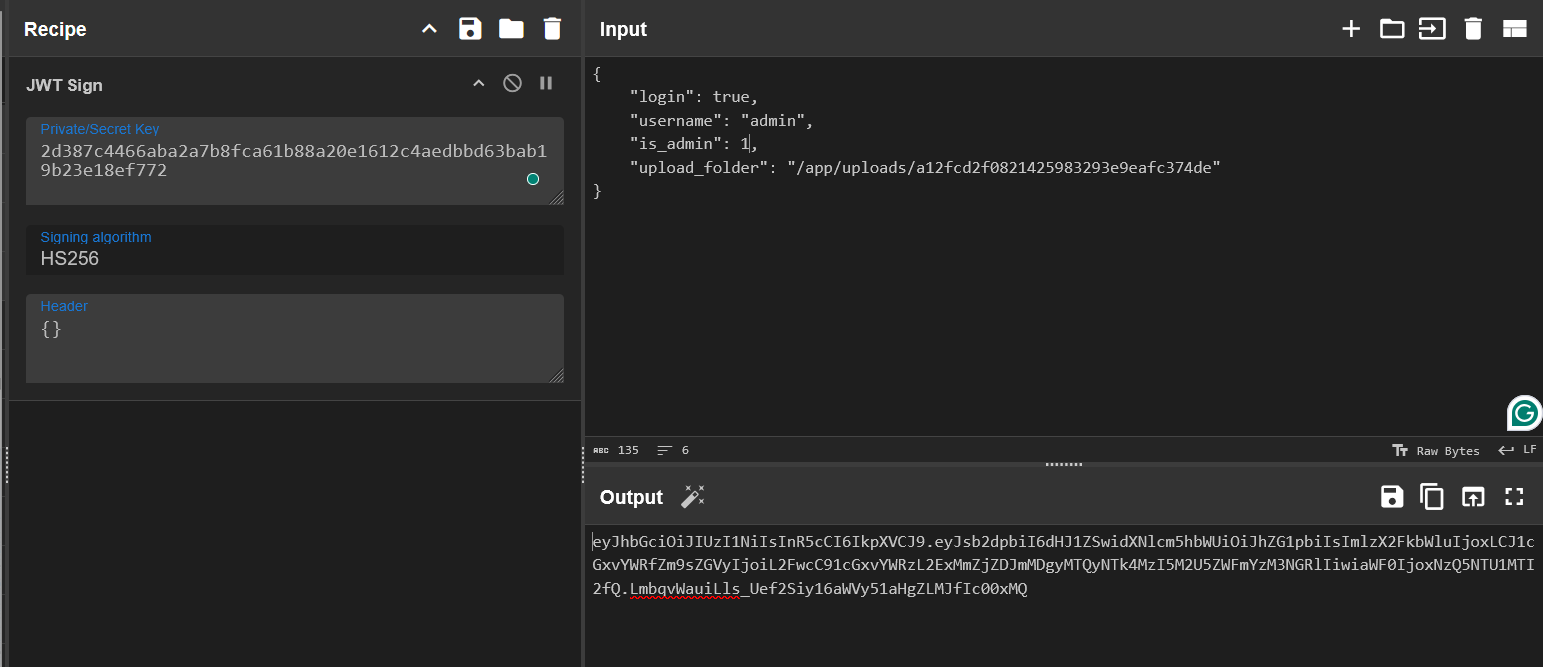This screenshot has width=1543, height=667.
Task: Add a new input tab with plus icon
Action: [x=1351, y=29]
